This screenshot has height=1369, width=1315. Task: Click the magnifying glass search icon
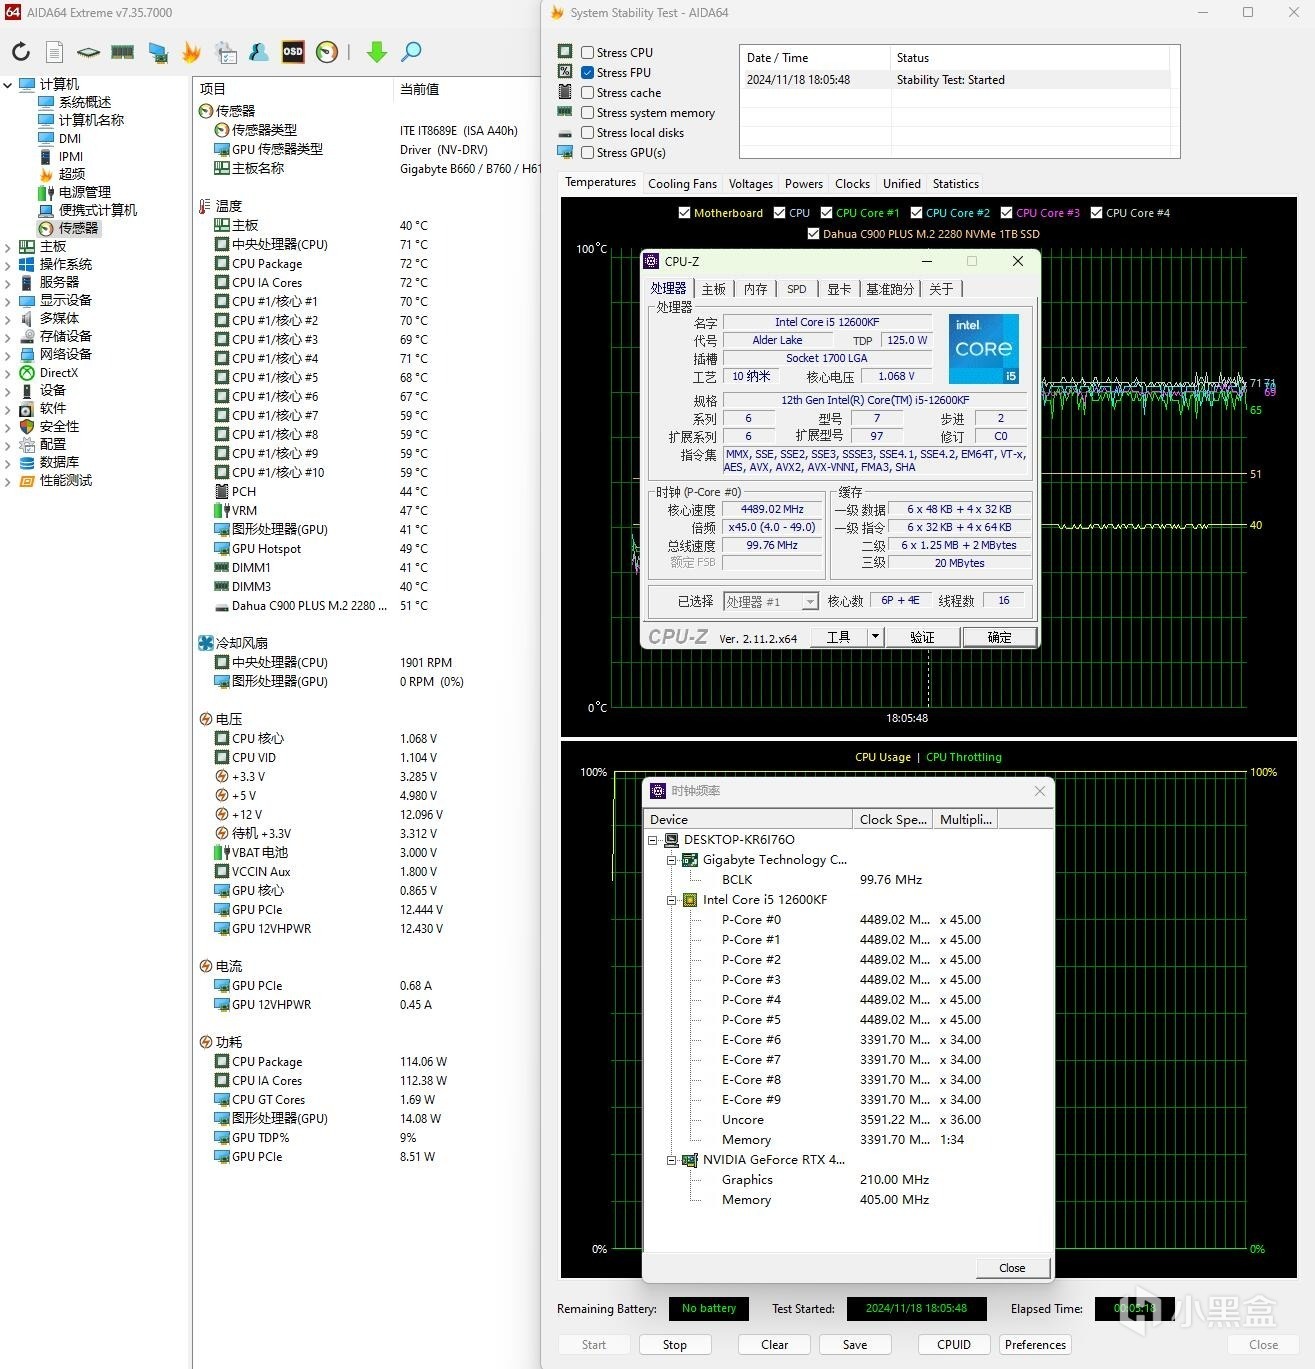[x=411, y=52]
